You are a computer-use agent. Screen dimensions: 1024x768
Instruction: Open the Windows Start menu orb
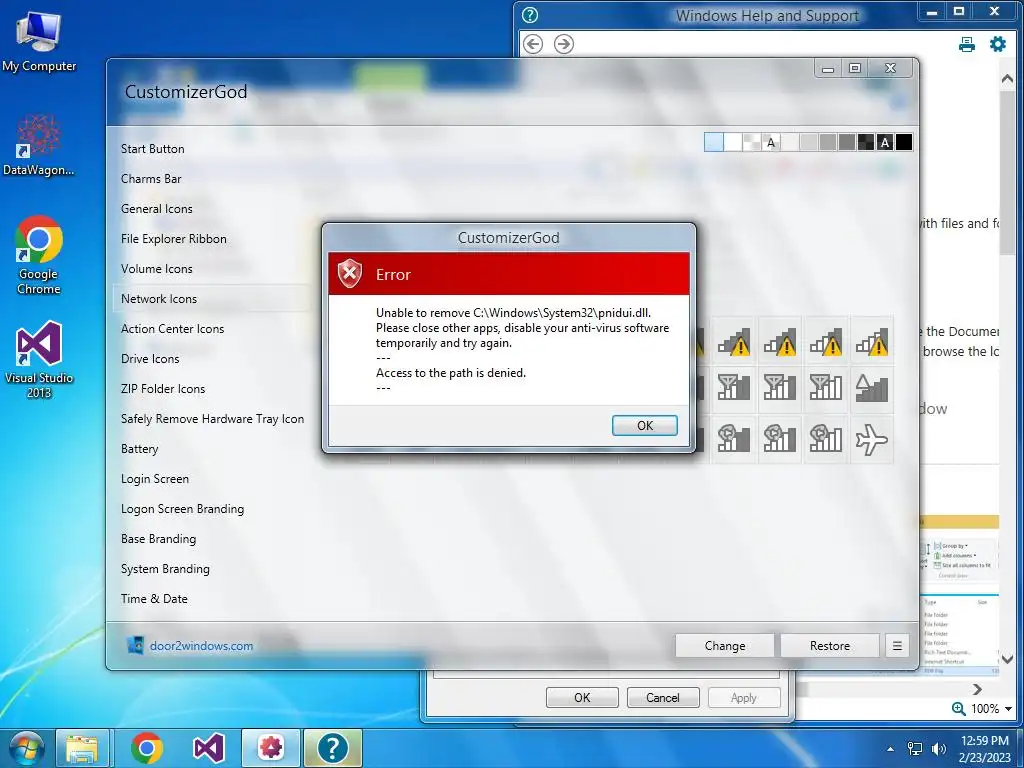click(x=27, y=749)
